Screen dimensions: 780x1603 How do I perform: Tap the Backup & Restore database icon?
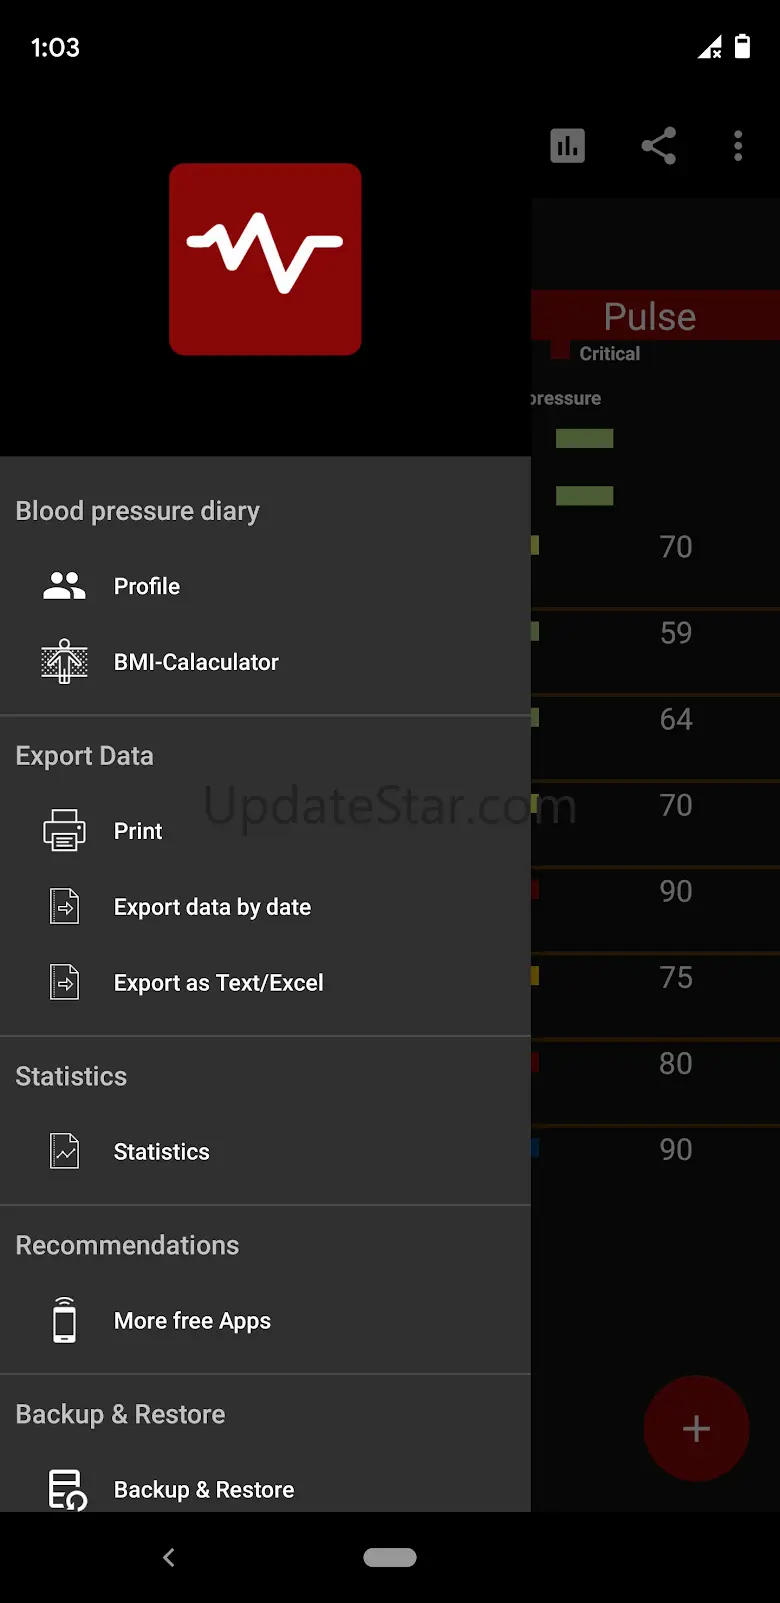pos(67,1489)
